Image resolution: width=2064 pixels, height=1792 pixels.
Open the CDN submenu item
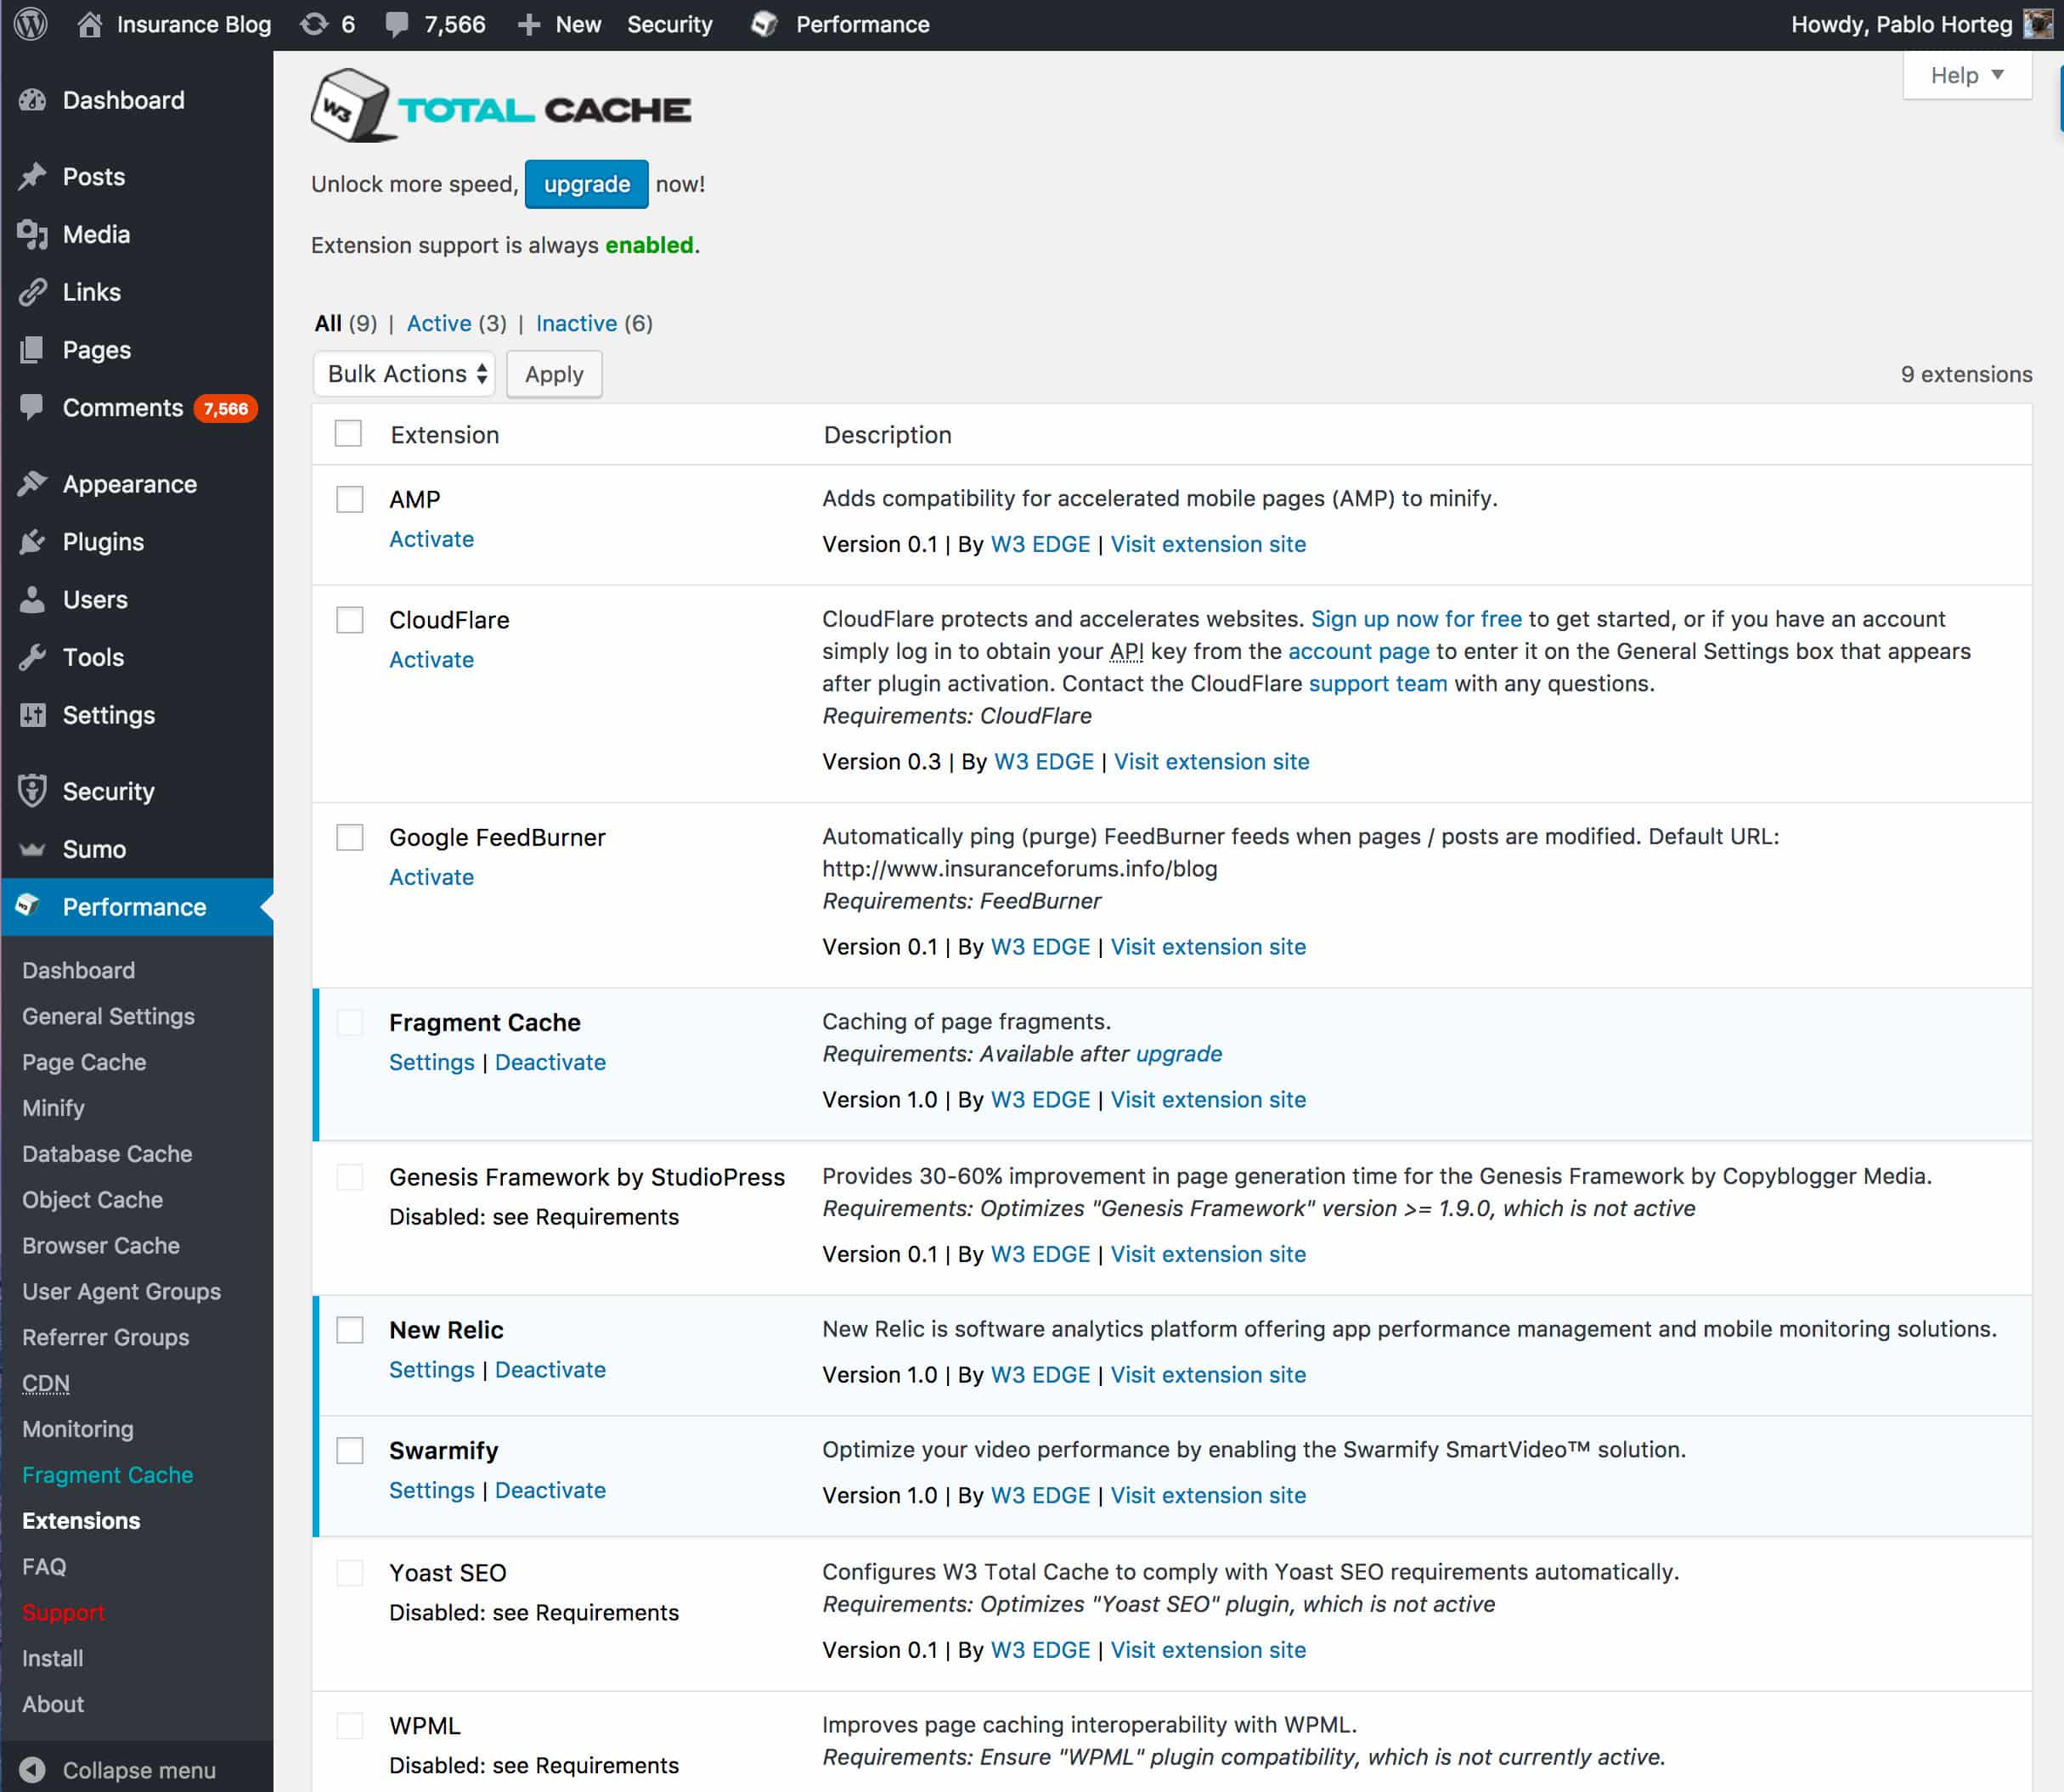[46, 1383]
